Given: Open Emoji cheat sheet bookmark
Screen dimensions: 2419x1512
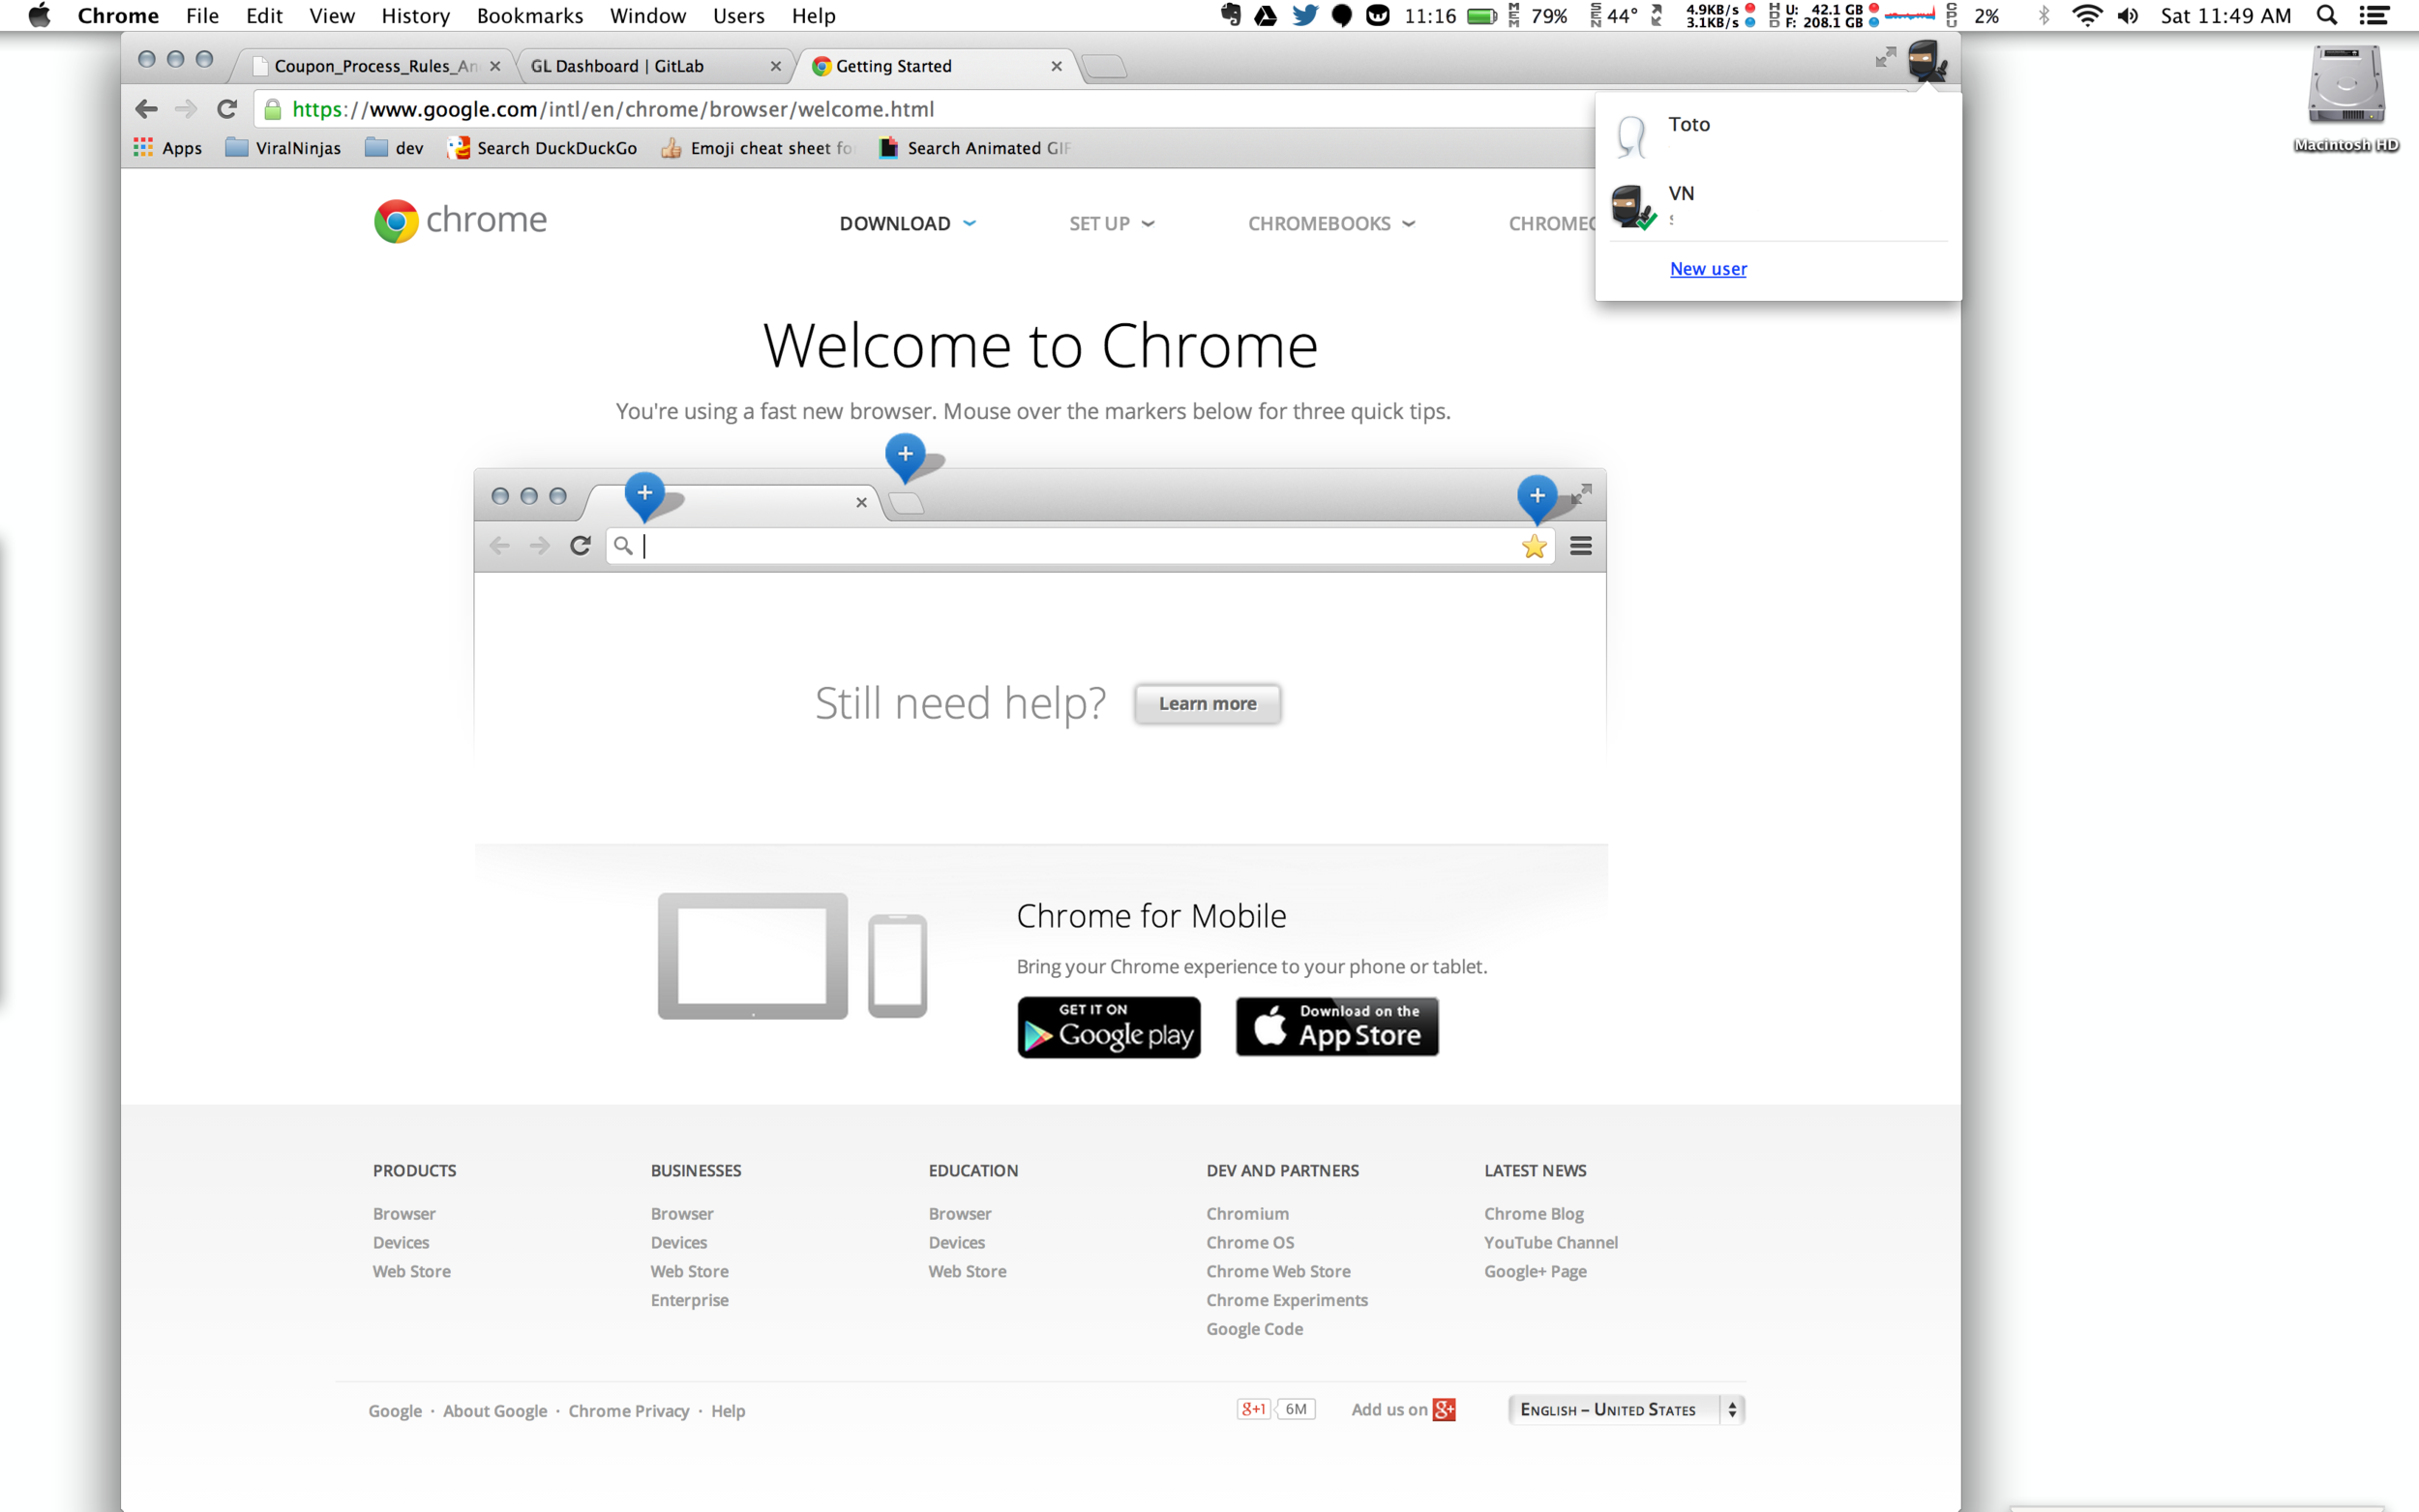Looking at the screenshot, I should pyautogui.click(x=757, y=148).
